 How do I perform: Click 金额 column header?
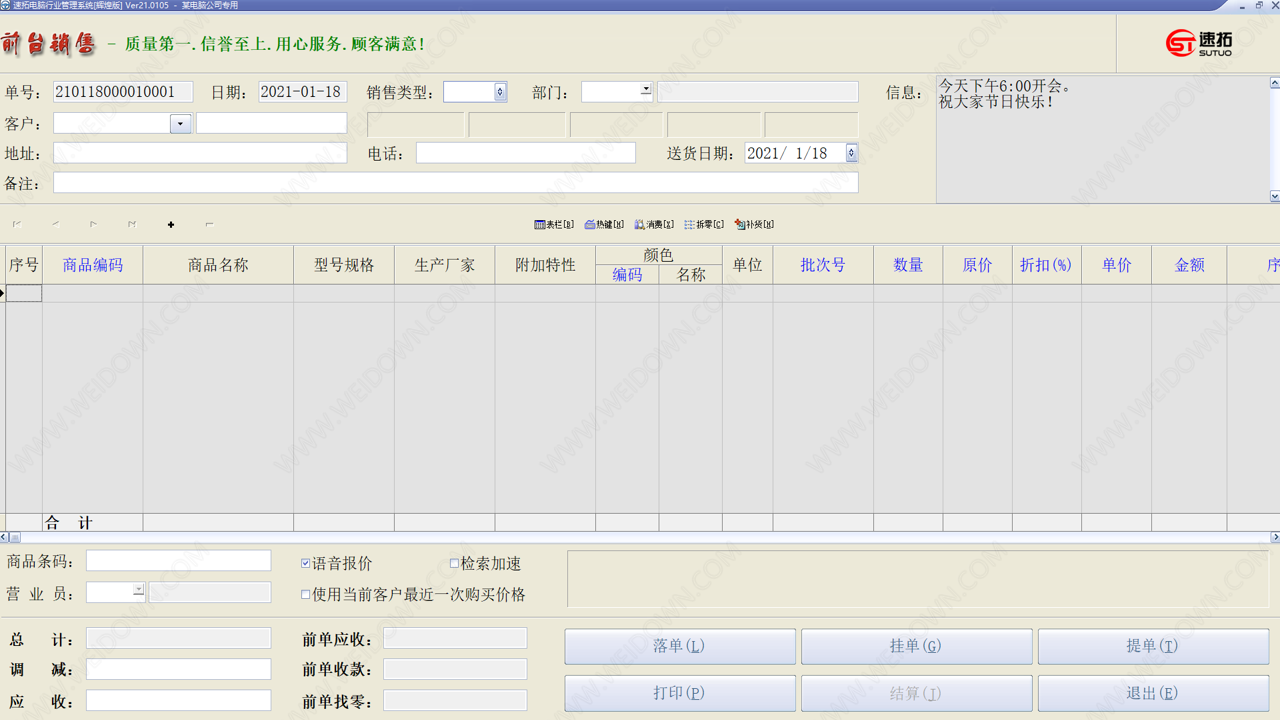coord(1189,265)
